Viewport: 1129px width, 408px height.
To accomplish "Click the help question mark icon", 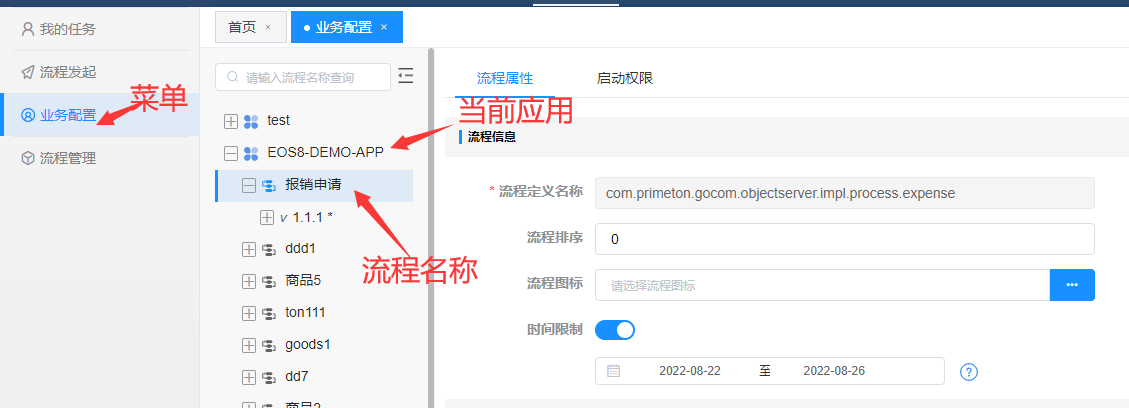I will coord(968,372).
